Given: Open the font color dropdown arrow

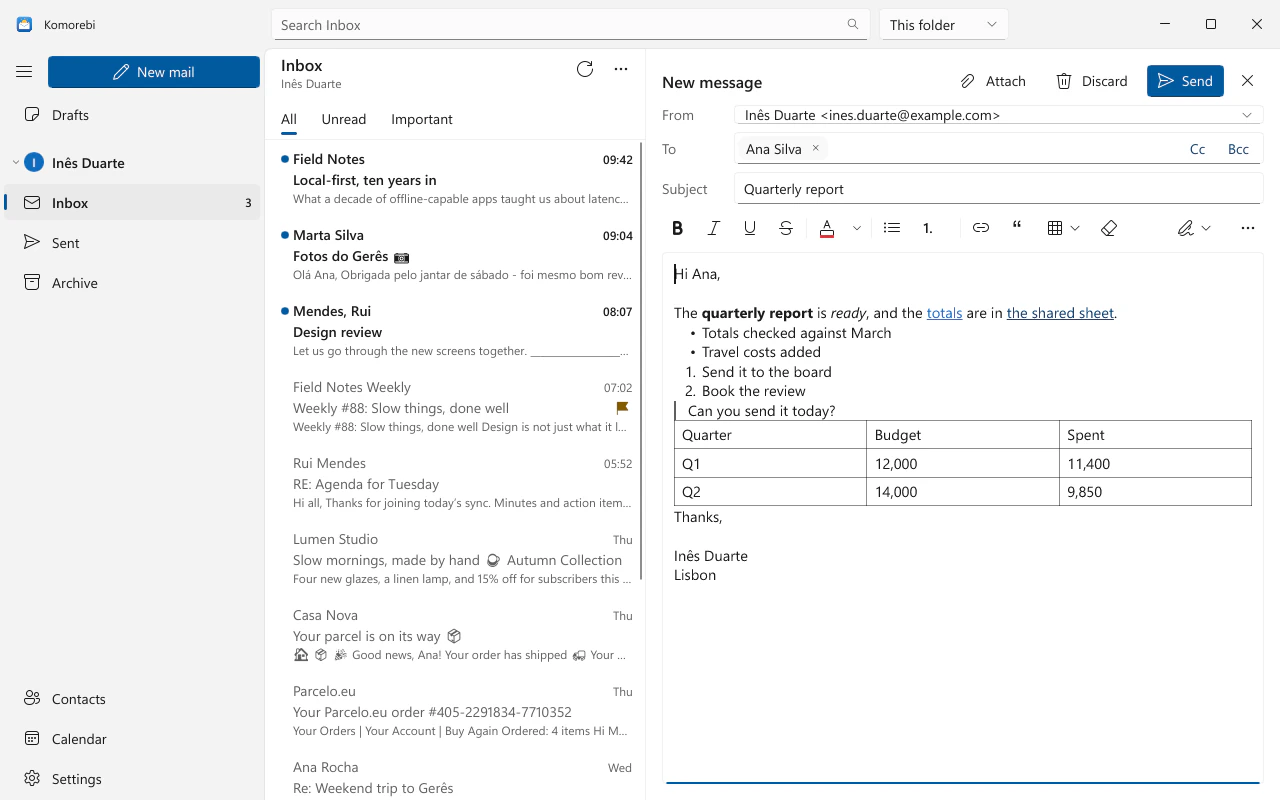Looking at the screenshot, I should (857, 228).
